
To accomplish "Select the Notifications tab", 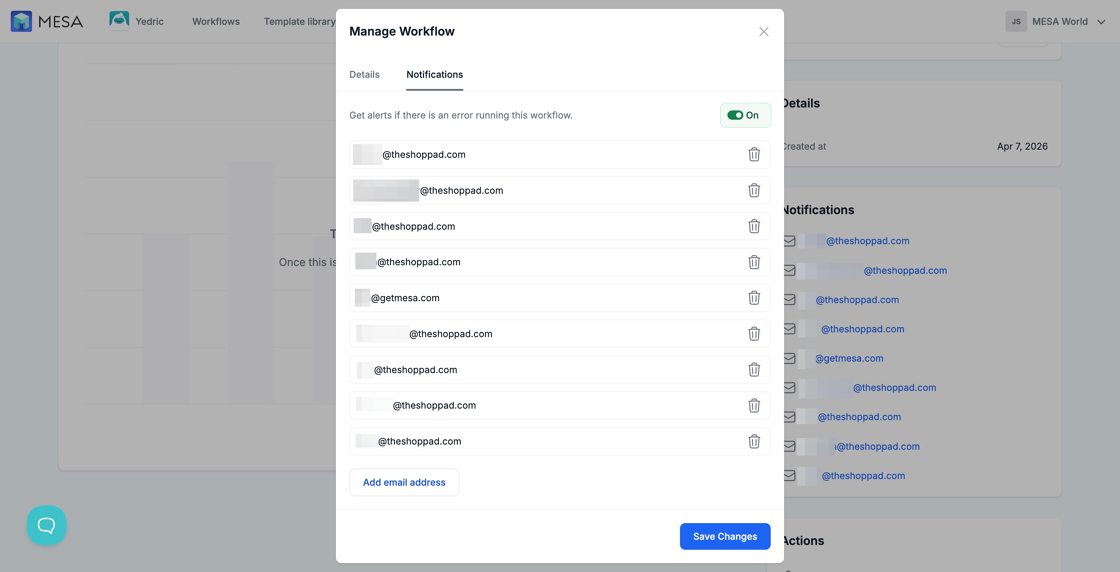I will (434, 75).
